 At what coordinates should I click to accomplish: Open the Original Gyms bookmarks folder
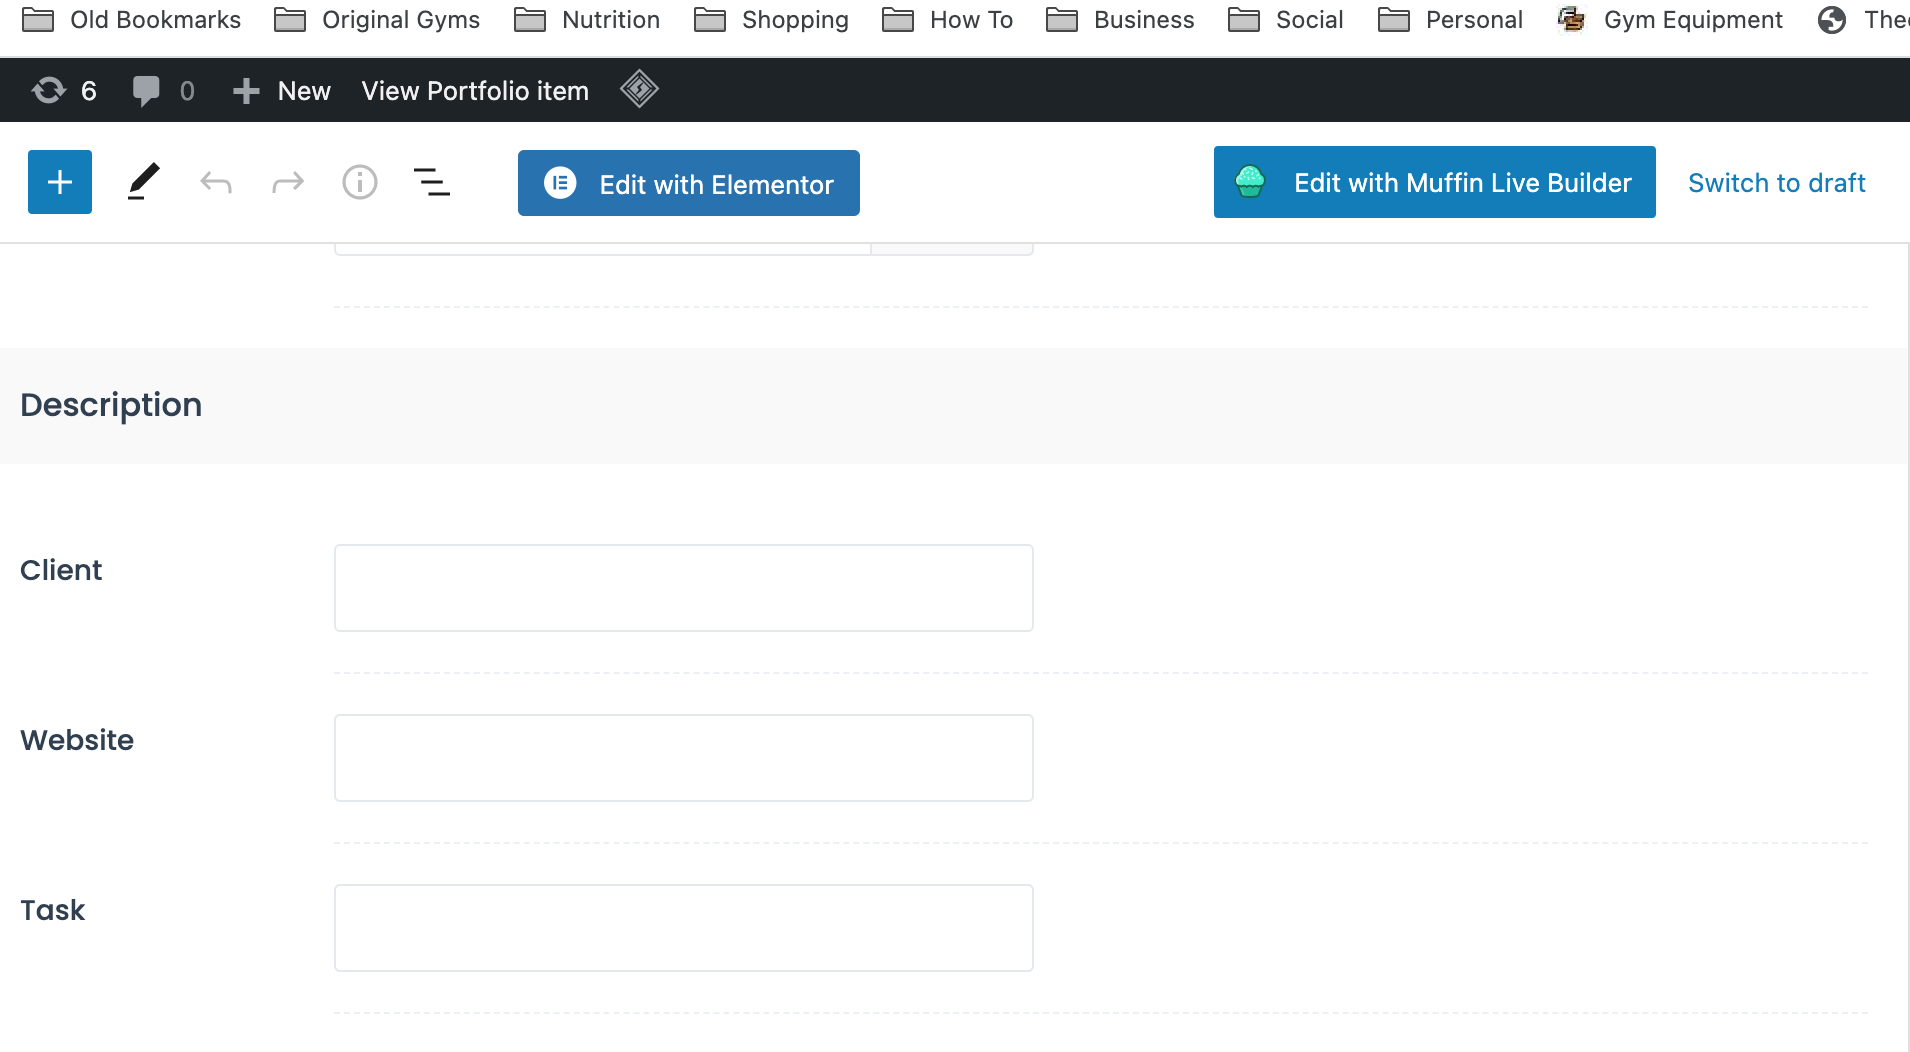click(377, 20)
